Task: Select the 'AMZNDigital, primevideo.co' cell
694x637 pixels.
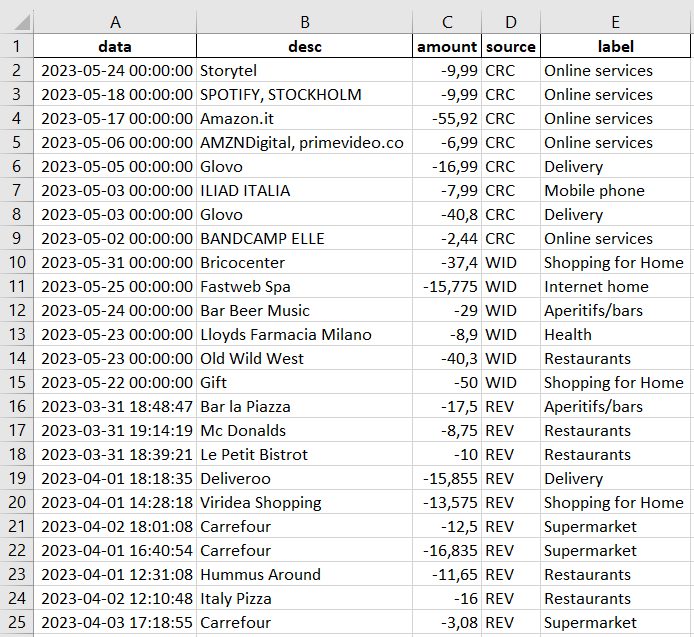Action: tap(305, 142)
